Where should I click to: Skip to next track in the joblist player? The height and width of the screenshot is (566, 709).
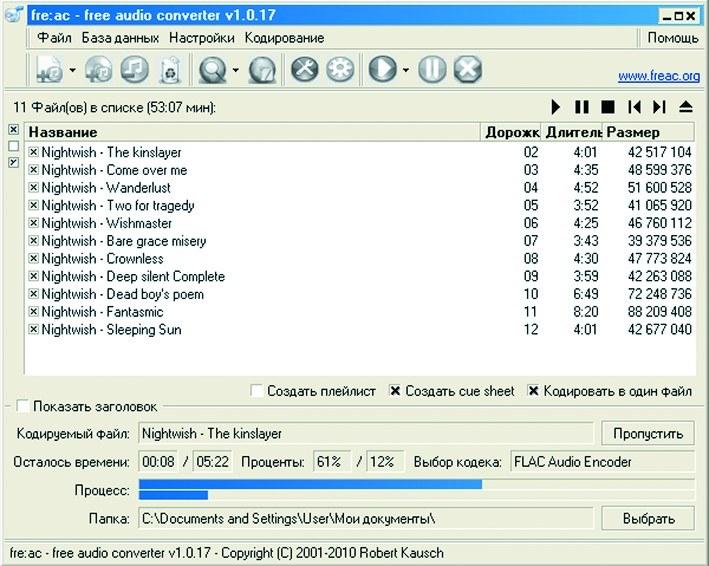tap(660, 107)
